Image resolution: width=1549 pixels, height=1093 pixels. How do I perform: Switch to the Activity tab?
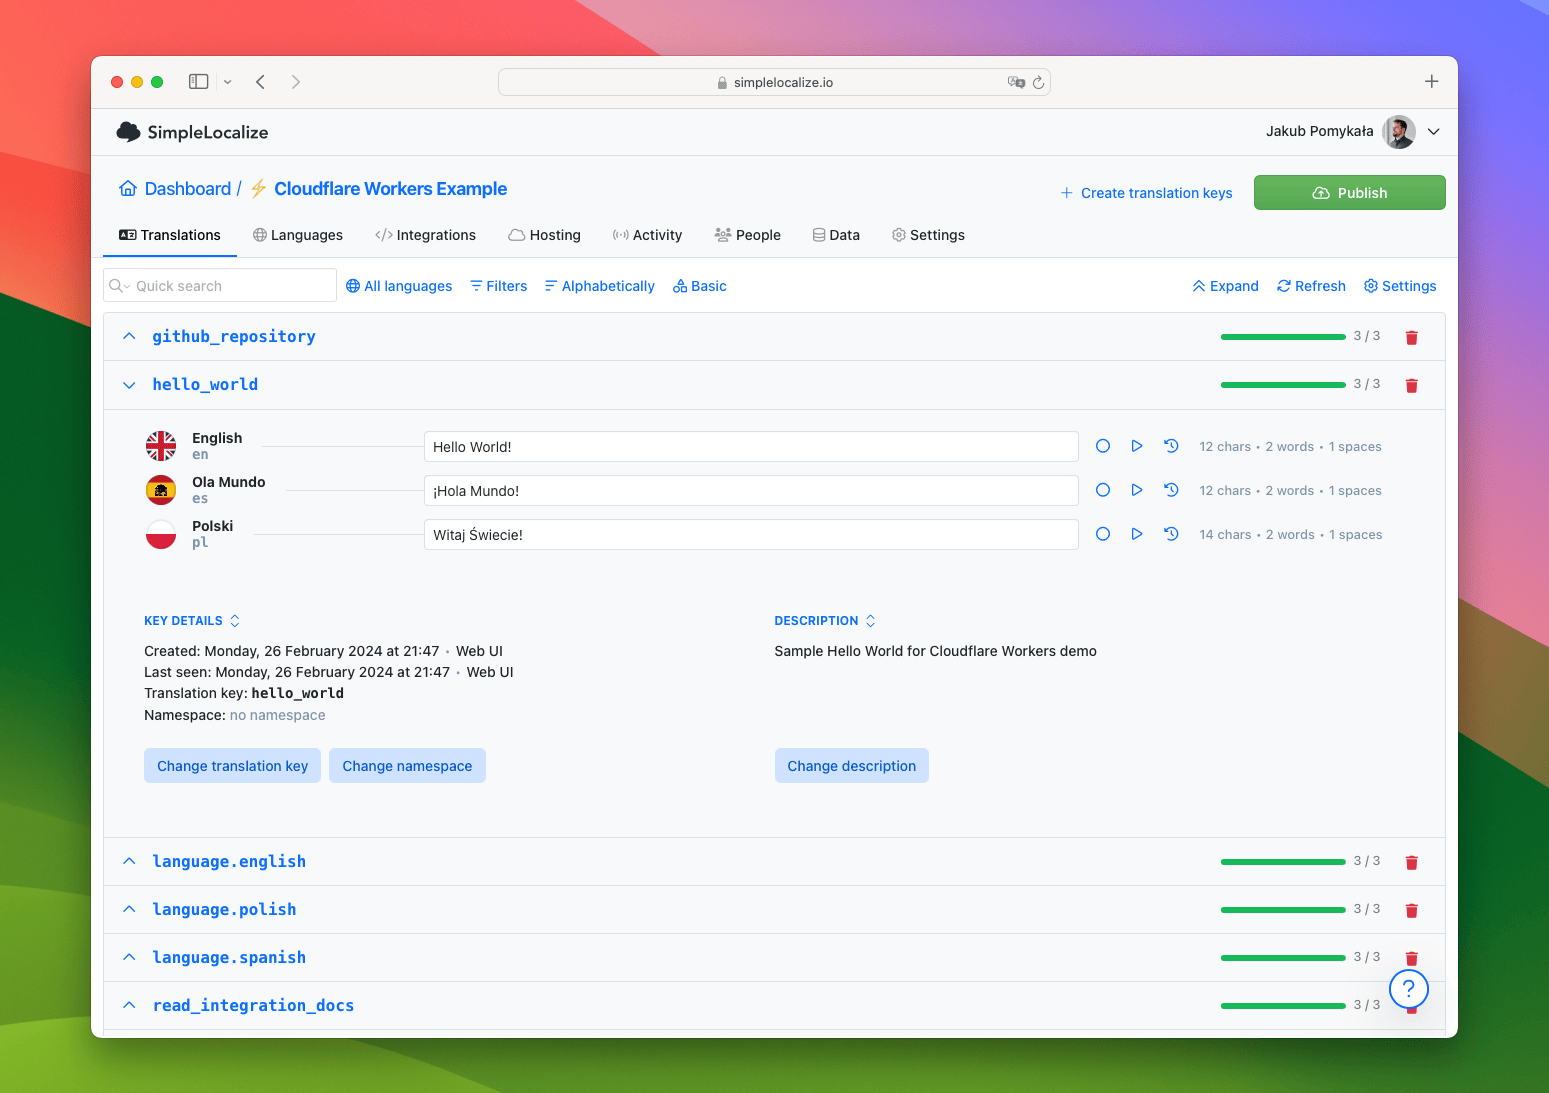click(x=647, y=235)
